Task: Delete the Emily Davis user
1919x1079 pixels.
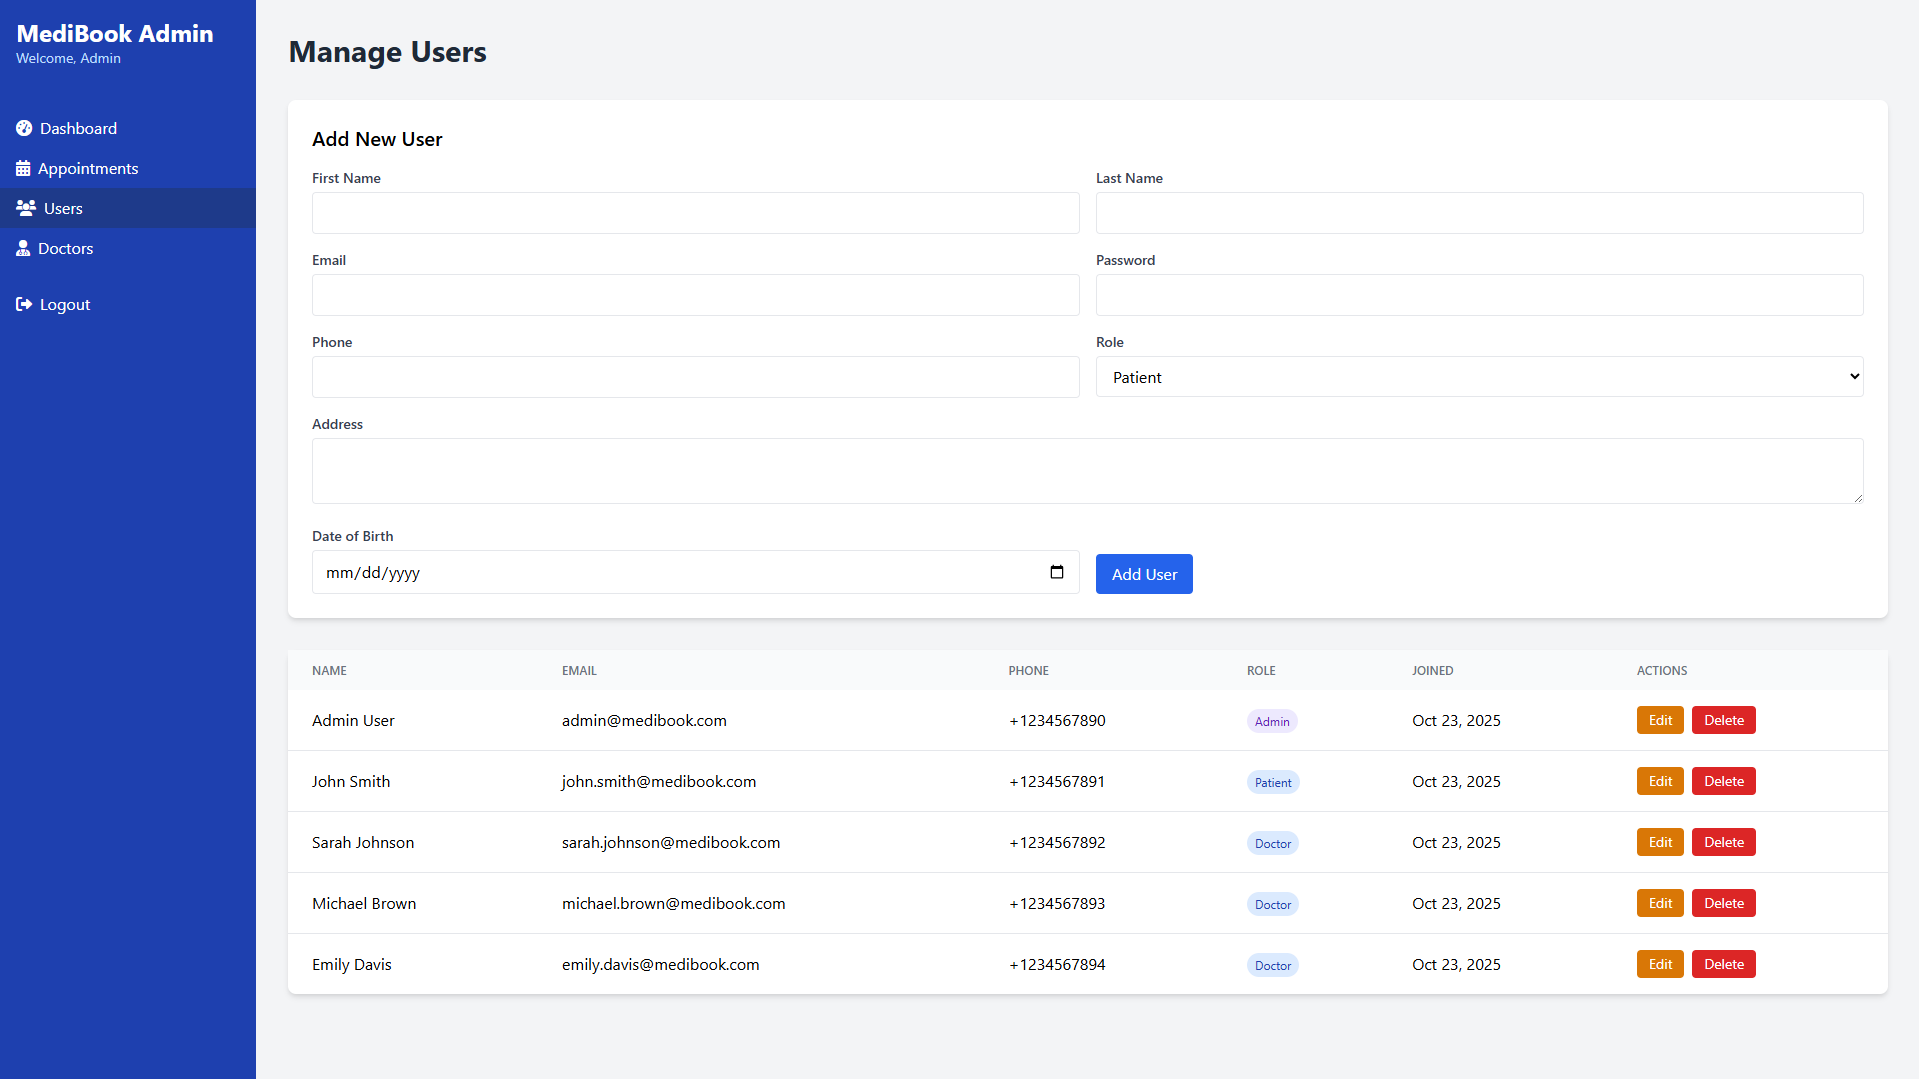Action: [1723, 964]
